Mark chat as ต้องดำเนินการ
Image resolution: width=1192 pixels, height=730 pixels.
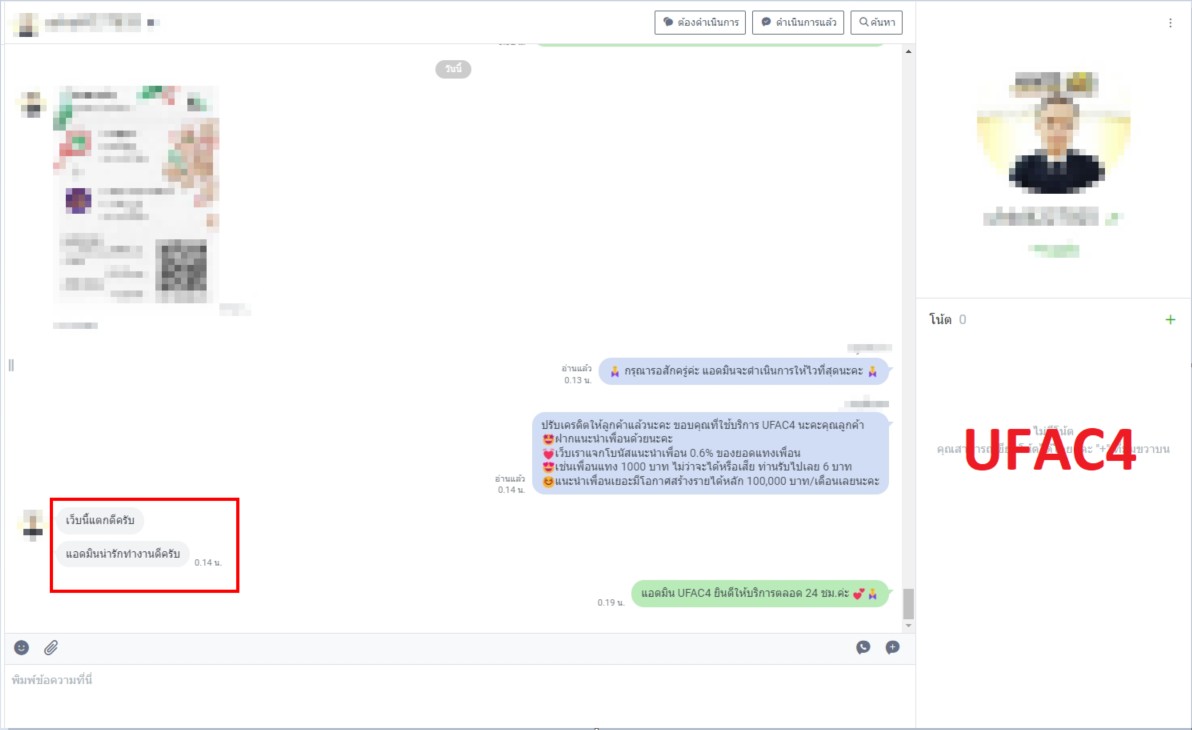(700, 23)
